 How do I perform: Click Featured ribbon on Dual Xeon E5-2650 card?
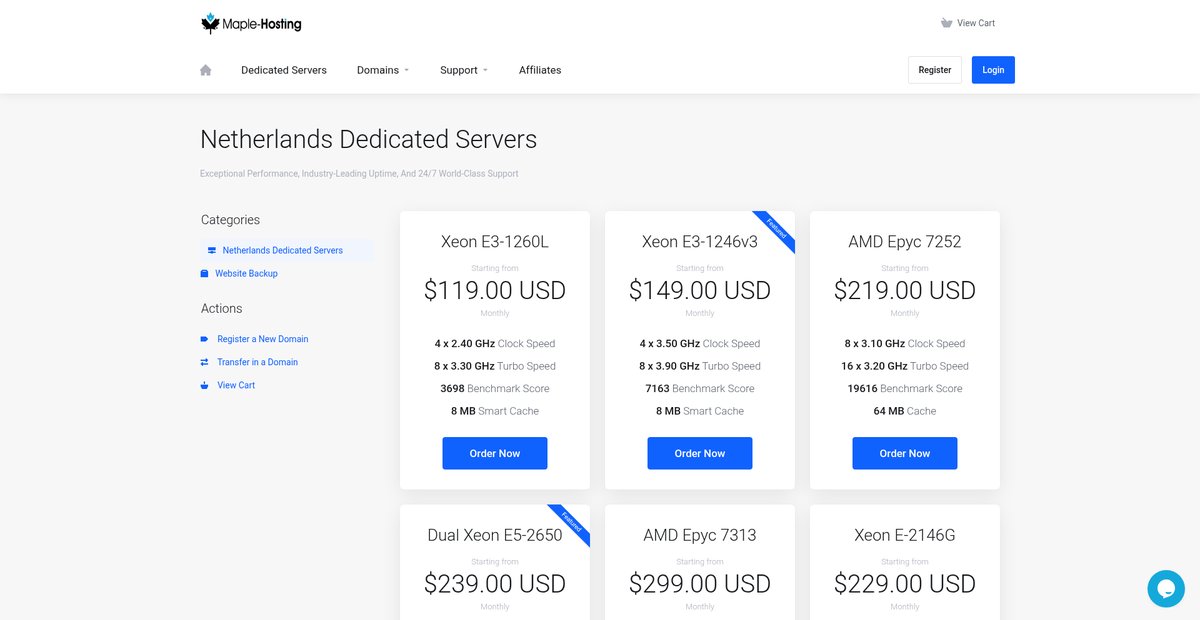pyautogui.click(x=571, y=524)
